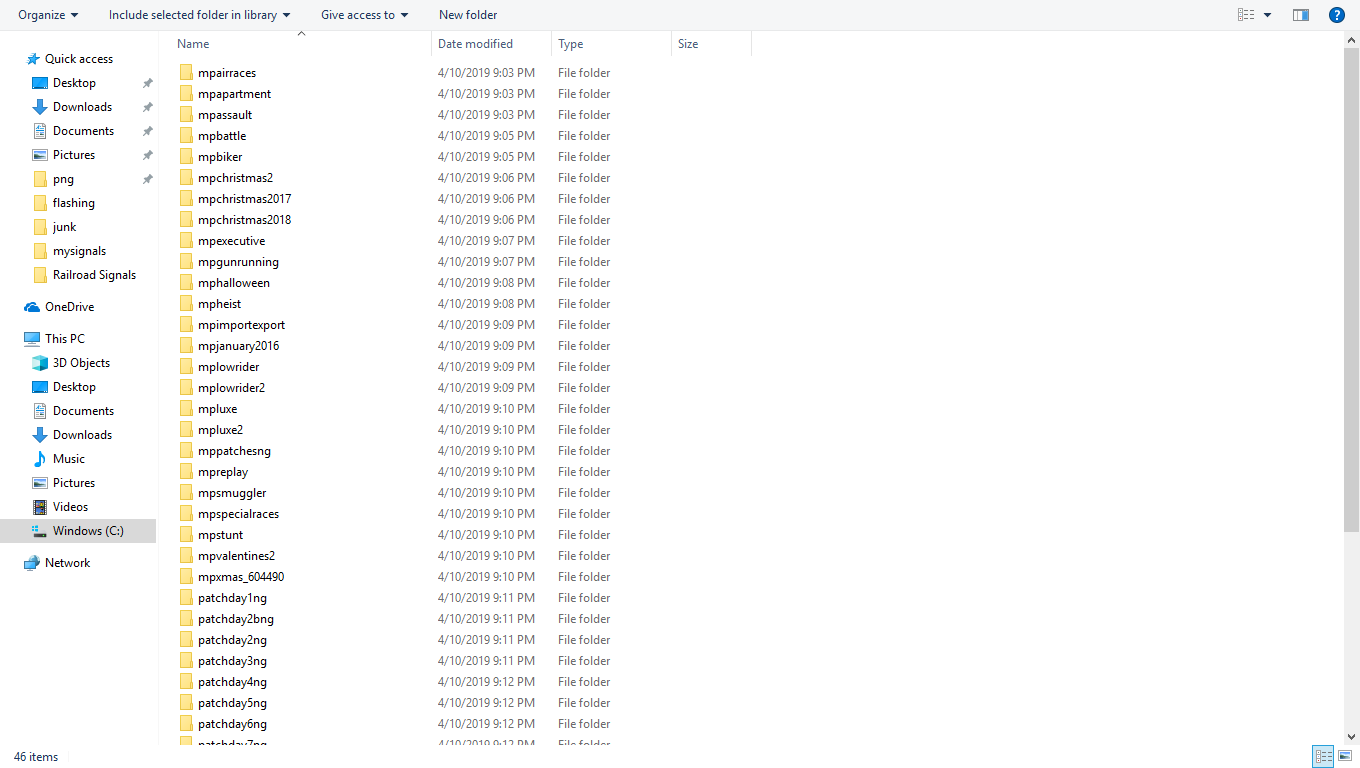This screenshot has height=768, width=1360.
Task: Toggle the preview pane icon
Action: pos(1301,15)
